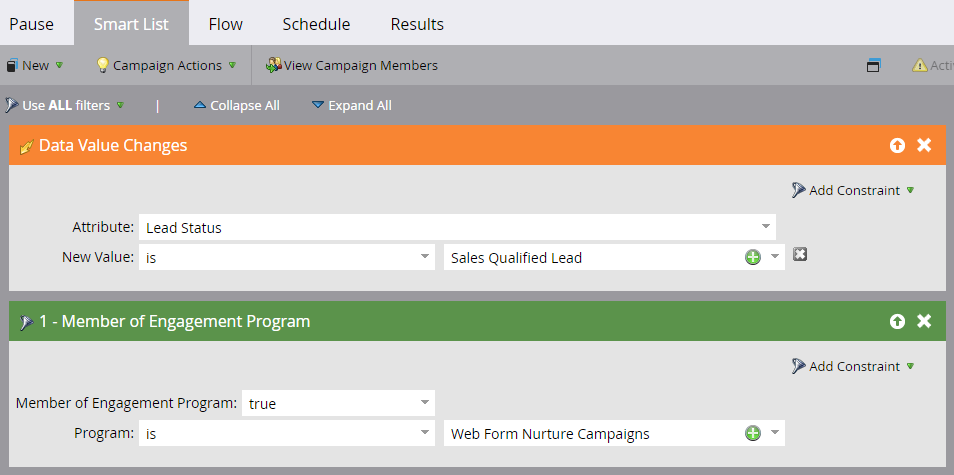Click Collapse All filters

coord(236,105)
